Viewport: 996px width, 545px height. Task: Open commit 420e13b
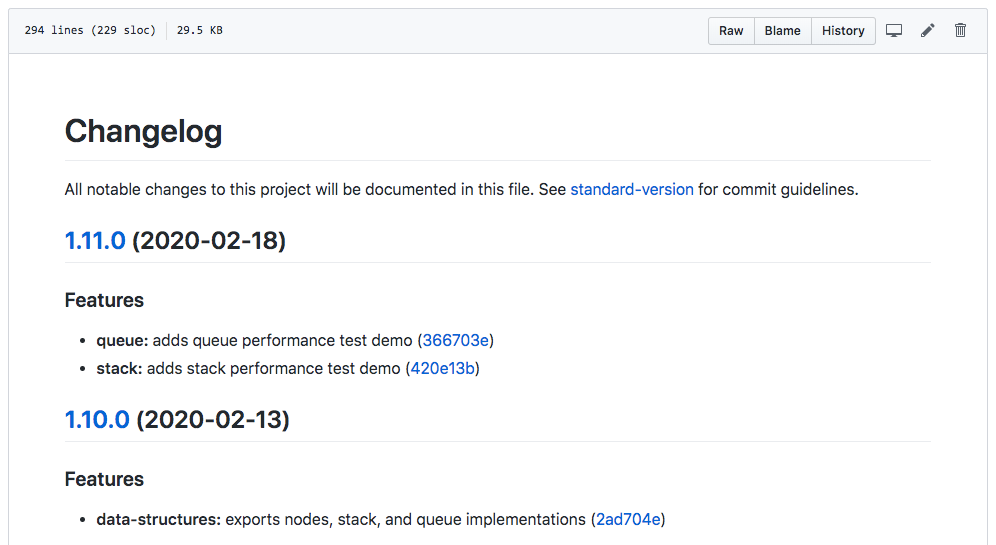(444, 368)
